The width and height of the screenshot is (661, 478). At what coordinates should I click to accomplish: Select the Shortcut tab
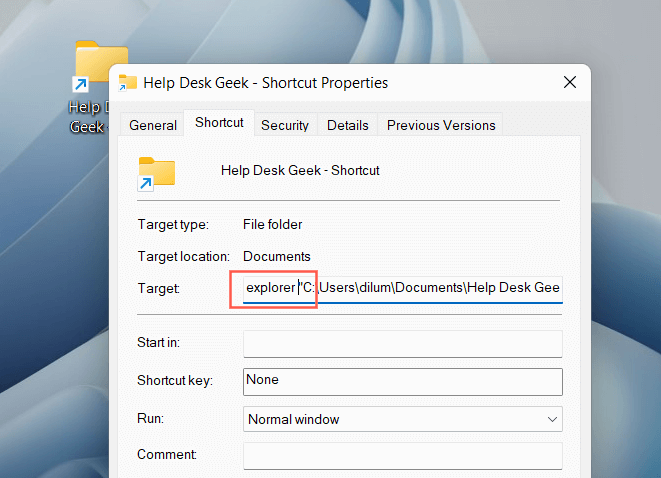click(x=219, y=123)
